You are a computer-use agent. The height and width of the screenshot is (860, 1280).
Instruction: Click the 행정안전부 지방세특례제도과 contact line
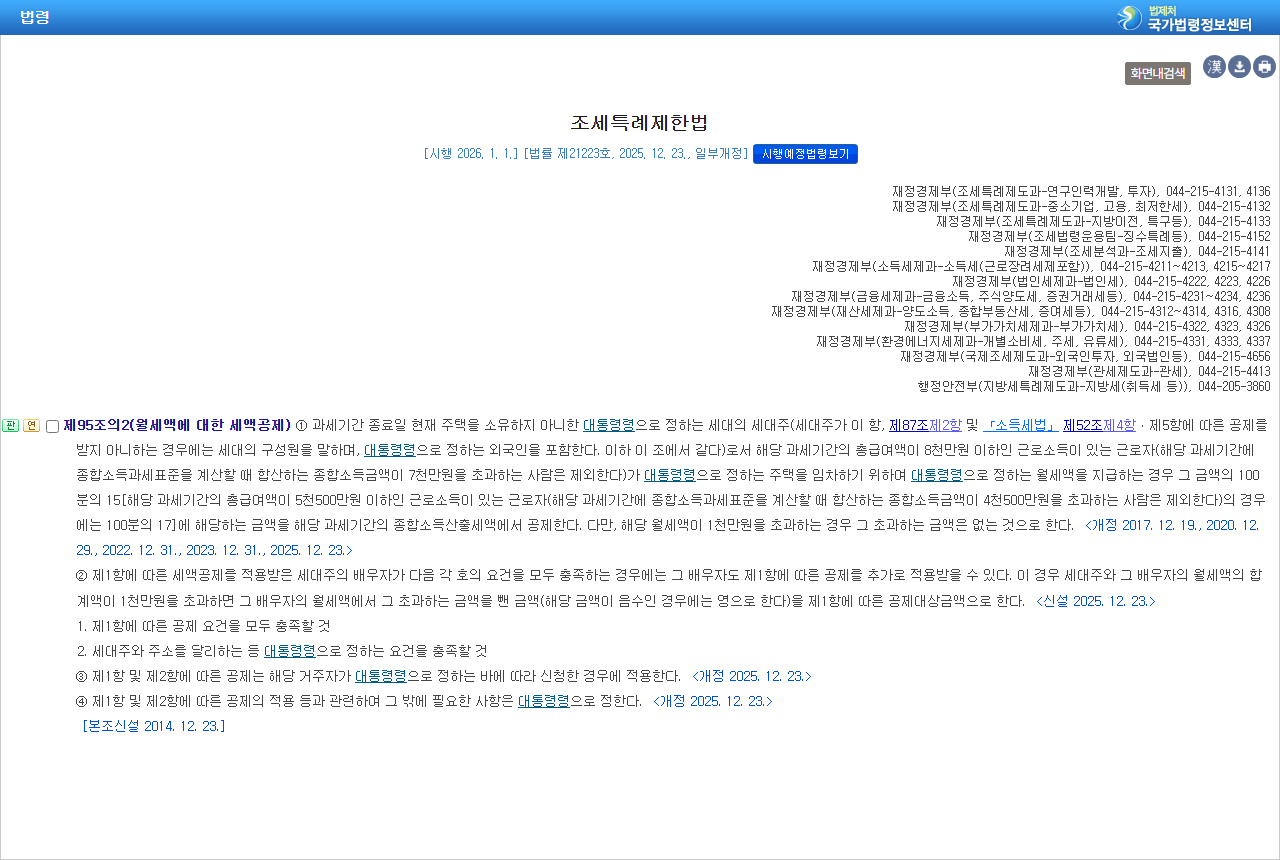tap(1094, 386)
